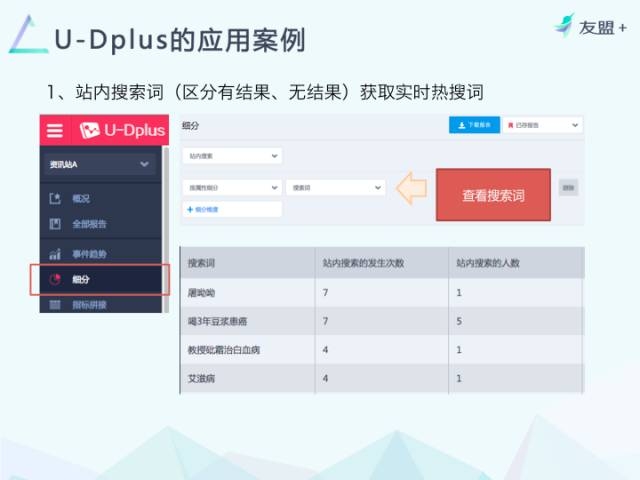Click the sidebar vertical scrollbar
640x480 pixels.
point(166,229)
